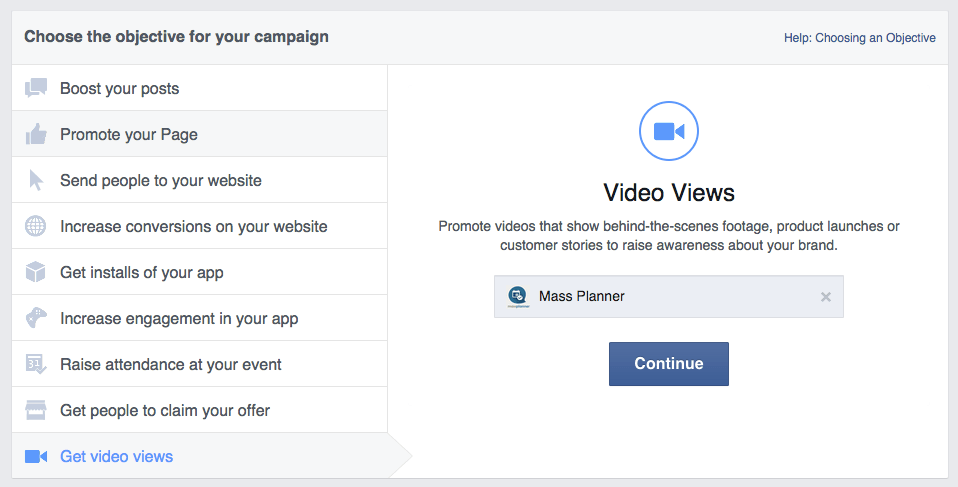The image size is (958, 487).
Task: Select Get people to claim your offer
Action: tap(199, 410)
